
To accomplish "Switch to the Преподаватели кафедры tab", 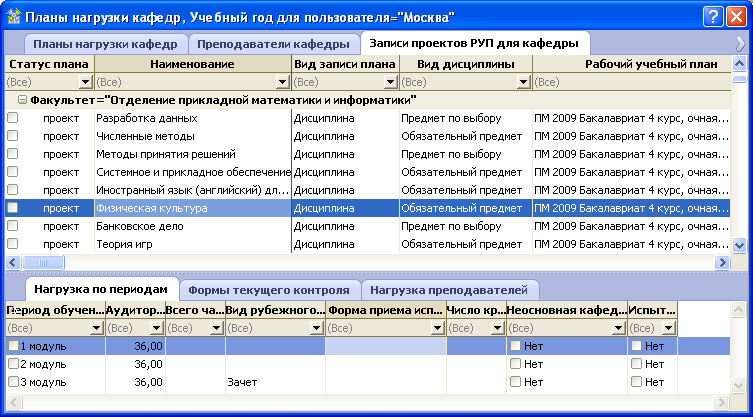I will (x=274, y=45).
